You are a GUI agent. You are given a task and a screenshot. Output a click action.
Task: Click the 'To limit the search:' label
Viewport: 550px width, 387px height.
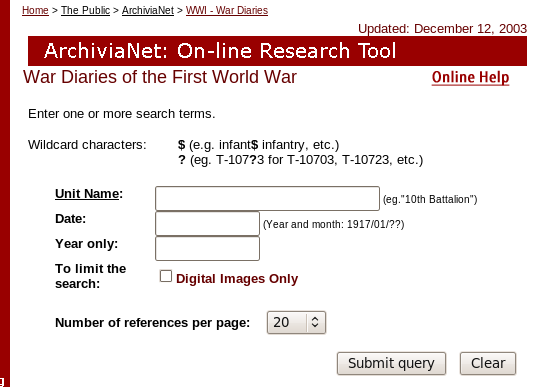point(90,276)
